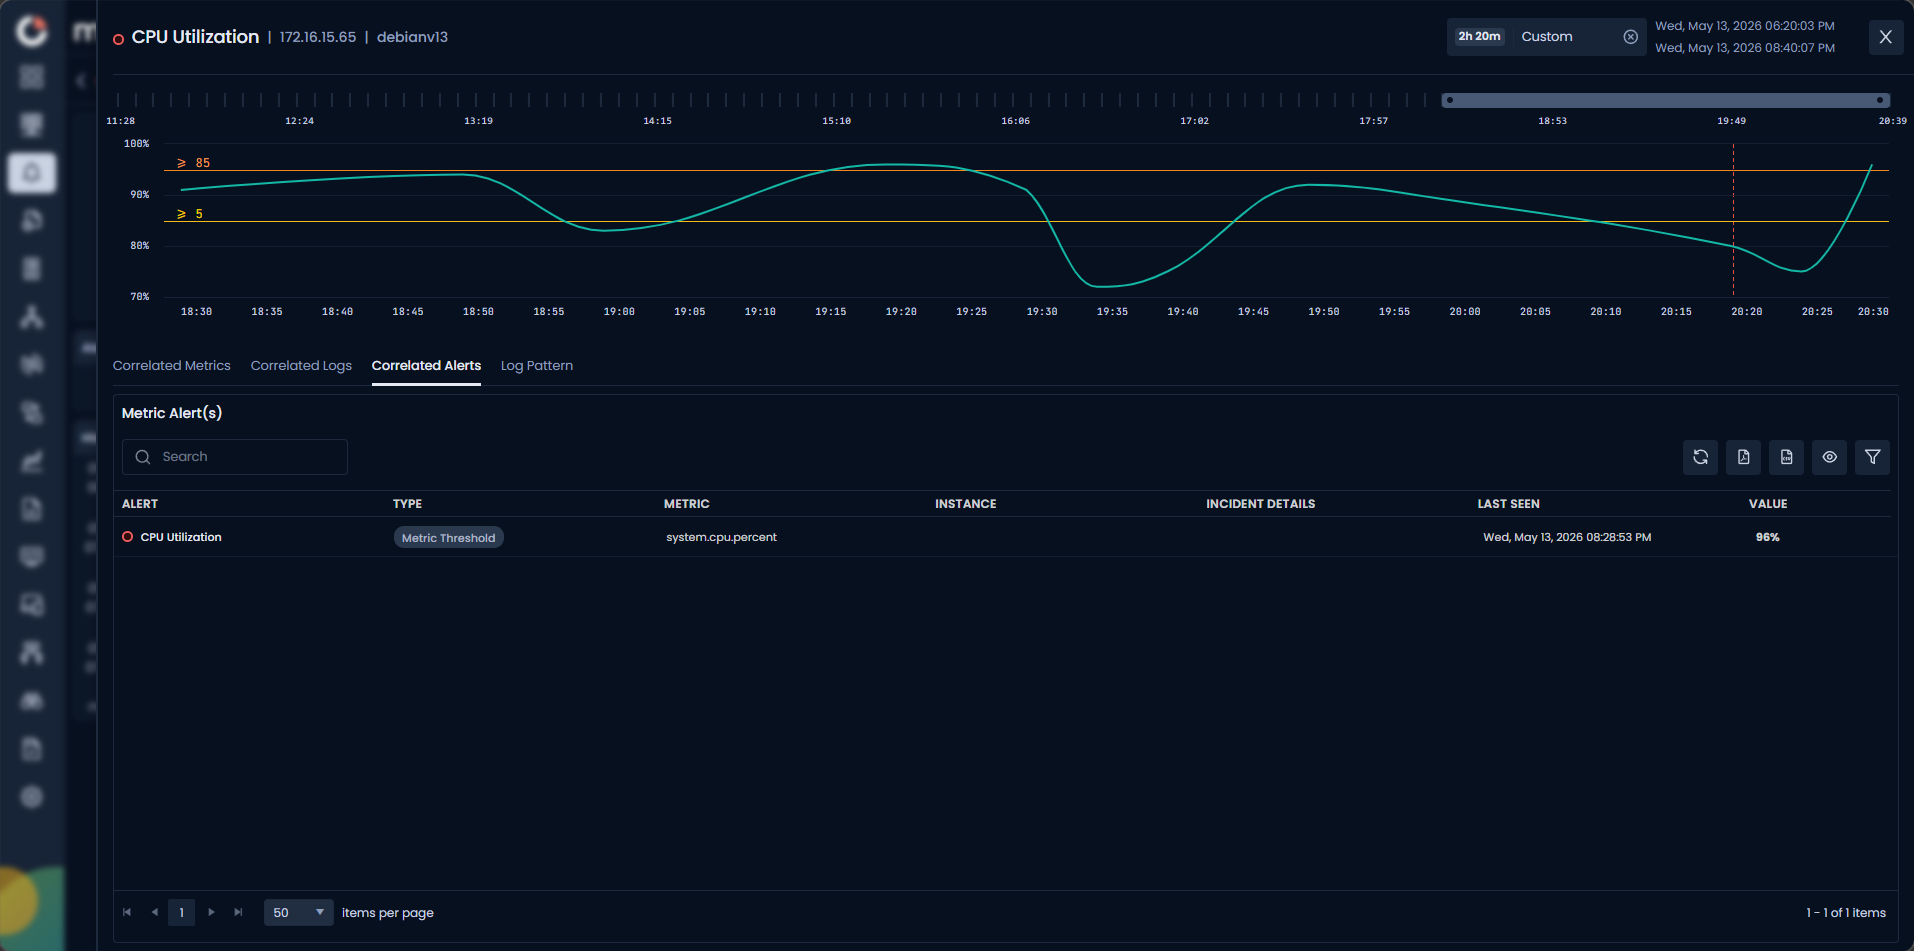1914x951 pixels.
Task: Click the Metric Alert(s) heading
Action: 172,413
